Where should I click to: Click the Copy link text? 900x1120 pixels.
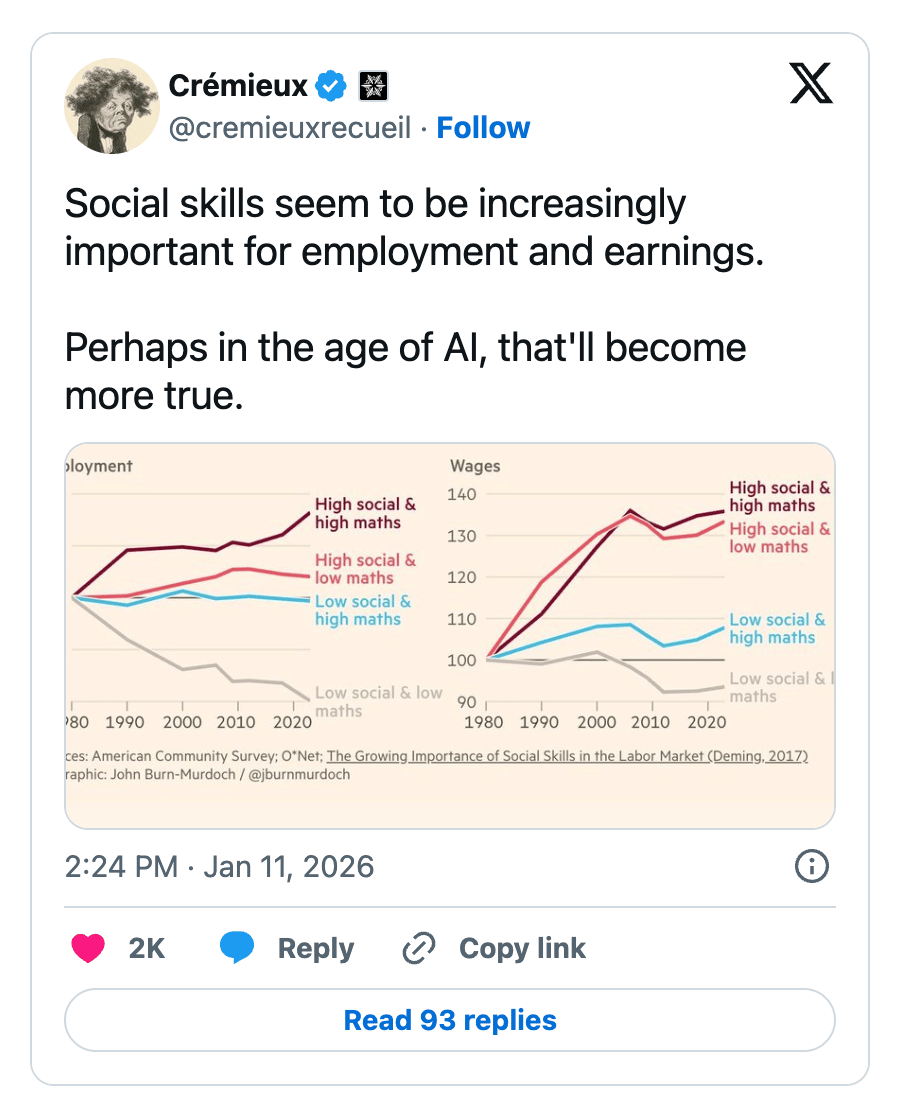[522, 949]
